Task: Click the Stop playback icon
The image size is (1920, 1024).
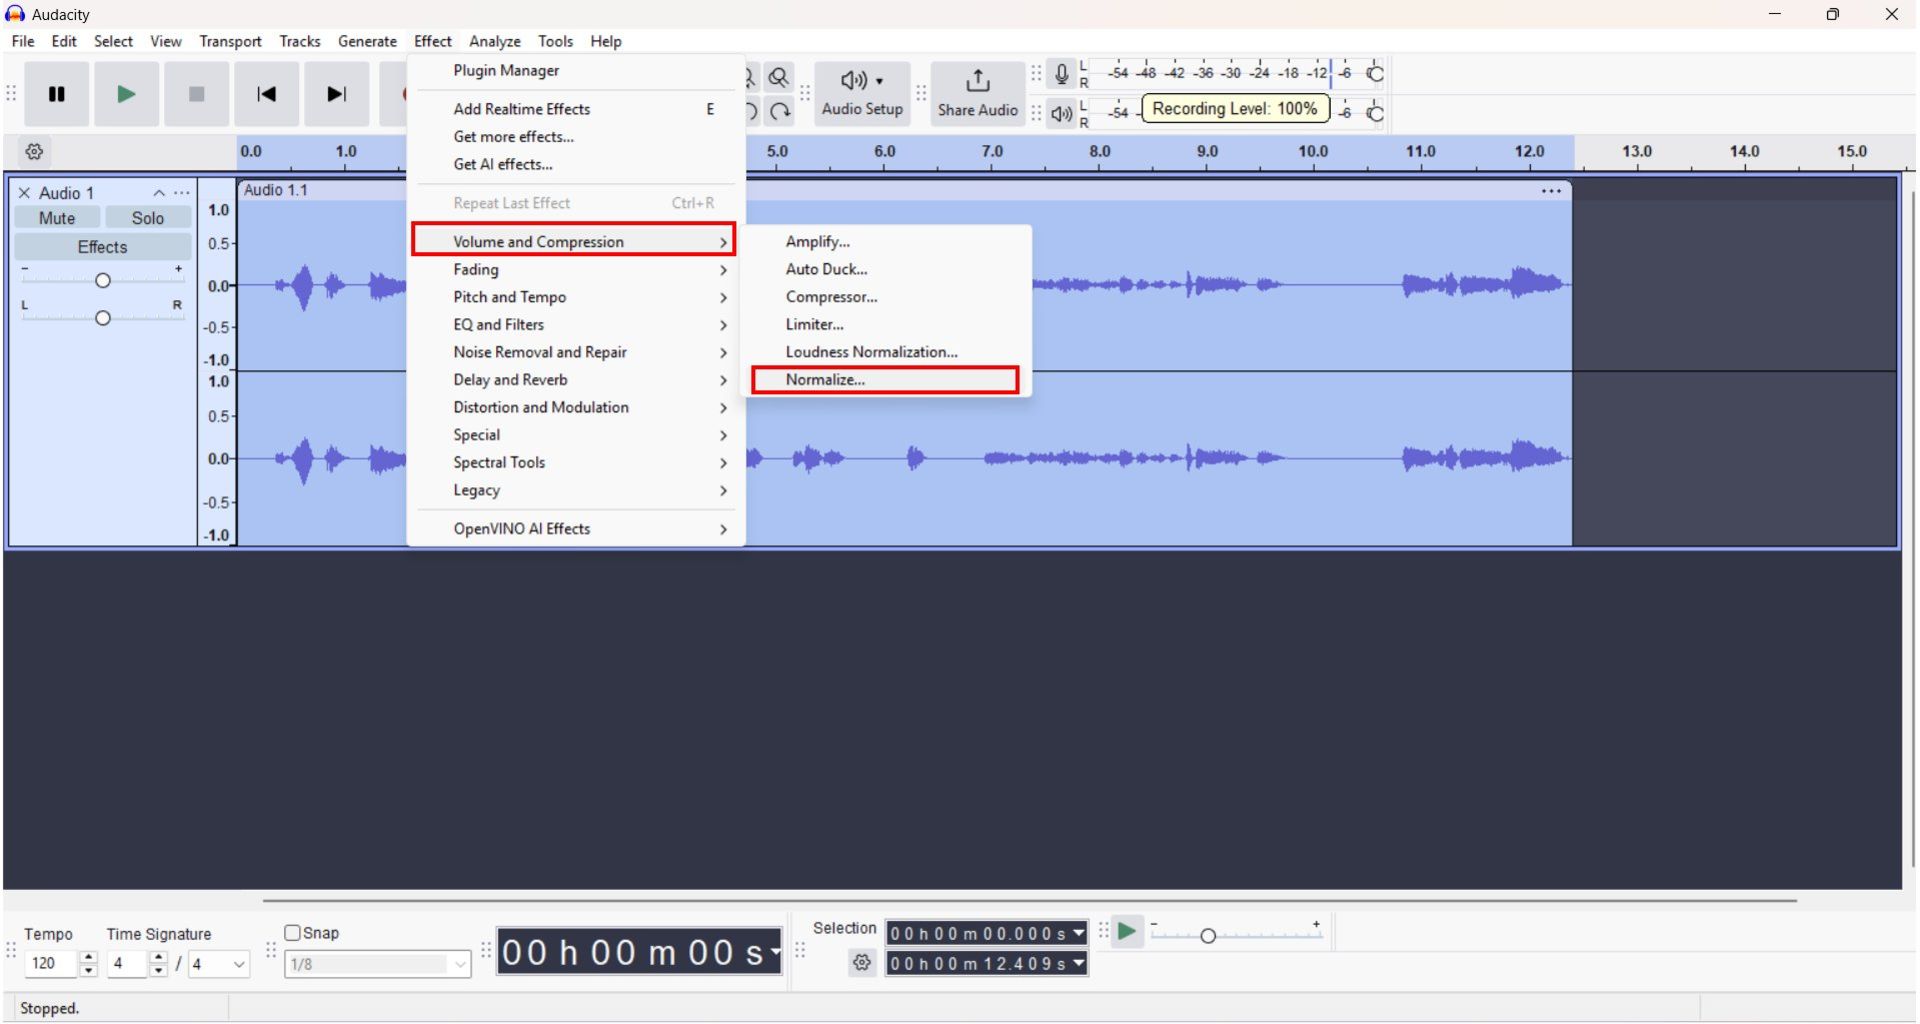Action: [x=196, y=94]
